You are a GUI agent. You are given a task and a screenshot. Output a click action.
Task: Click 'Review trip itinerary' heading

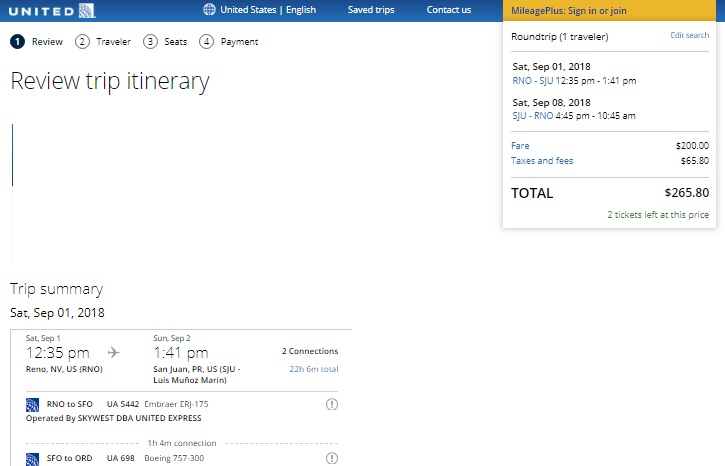click(x=110, y=81)
